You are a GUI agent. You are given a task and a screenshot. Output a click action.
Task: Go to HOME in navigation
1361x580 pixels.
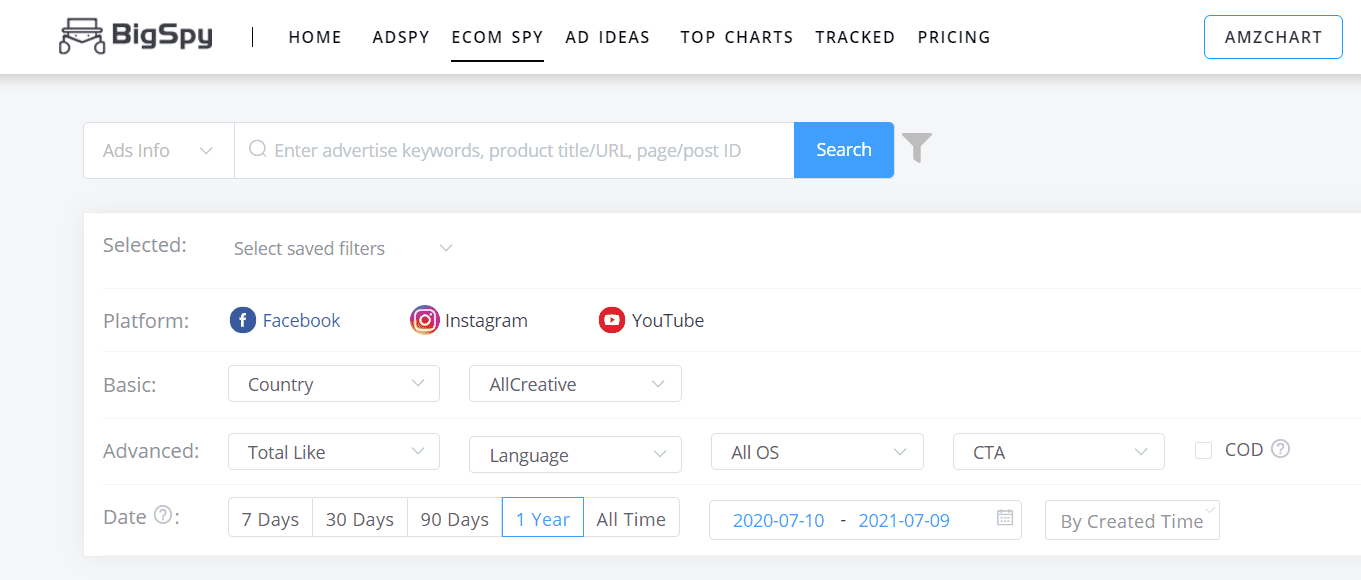(x=315, y=37)
